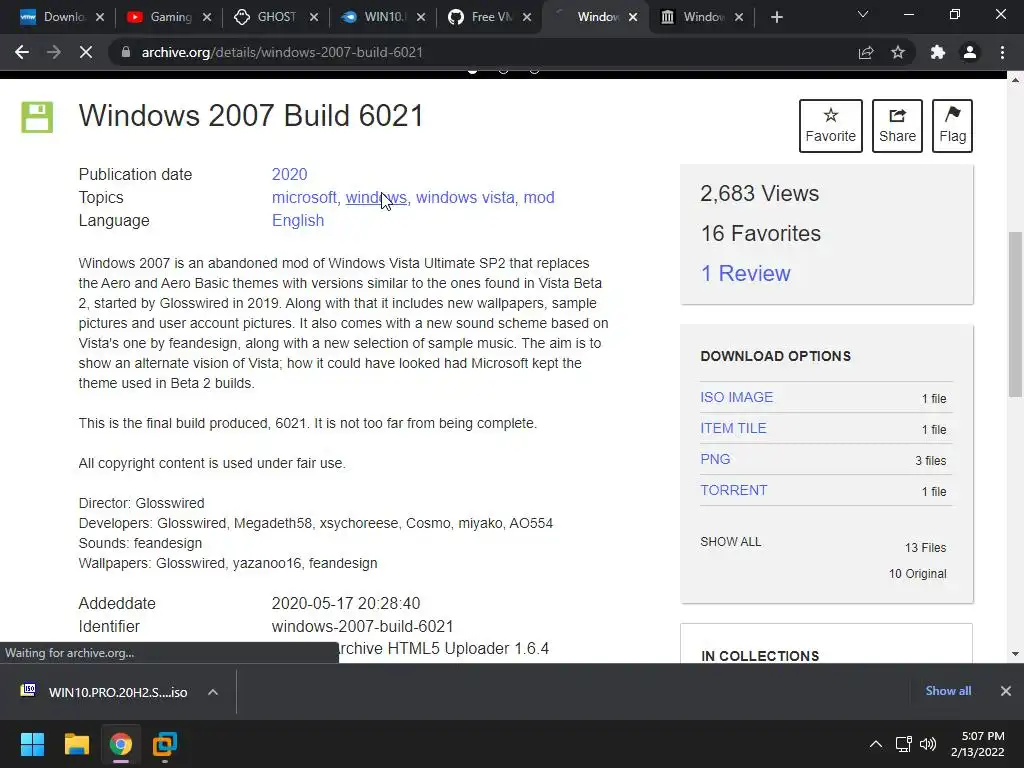Screen dimensions: 1024x768
Task: Open the tab search chevron
Action: 863,14
